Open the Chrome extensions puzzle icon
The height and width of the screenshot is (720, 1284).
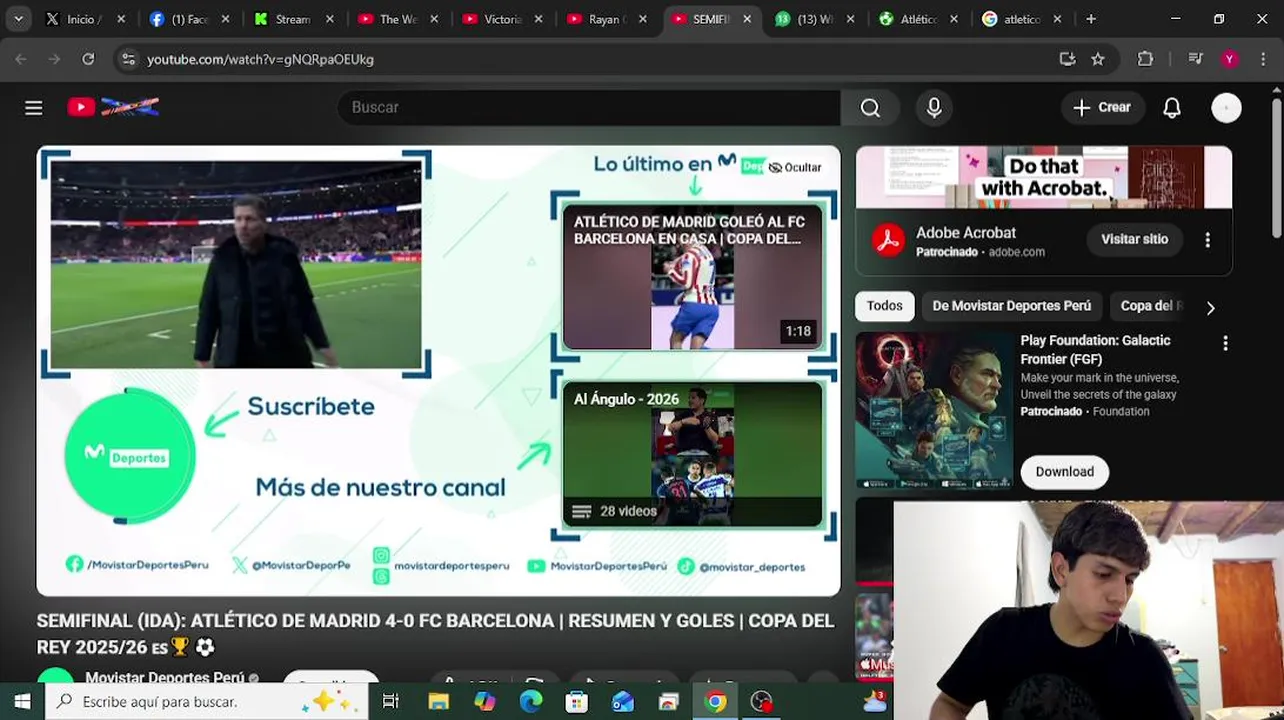1146,59
